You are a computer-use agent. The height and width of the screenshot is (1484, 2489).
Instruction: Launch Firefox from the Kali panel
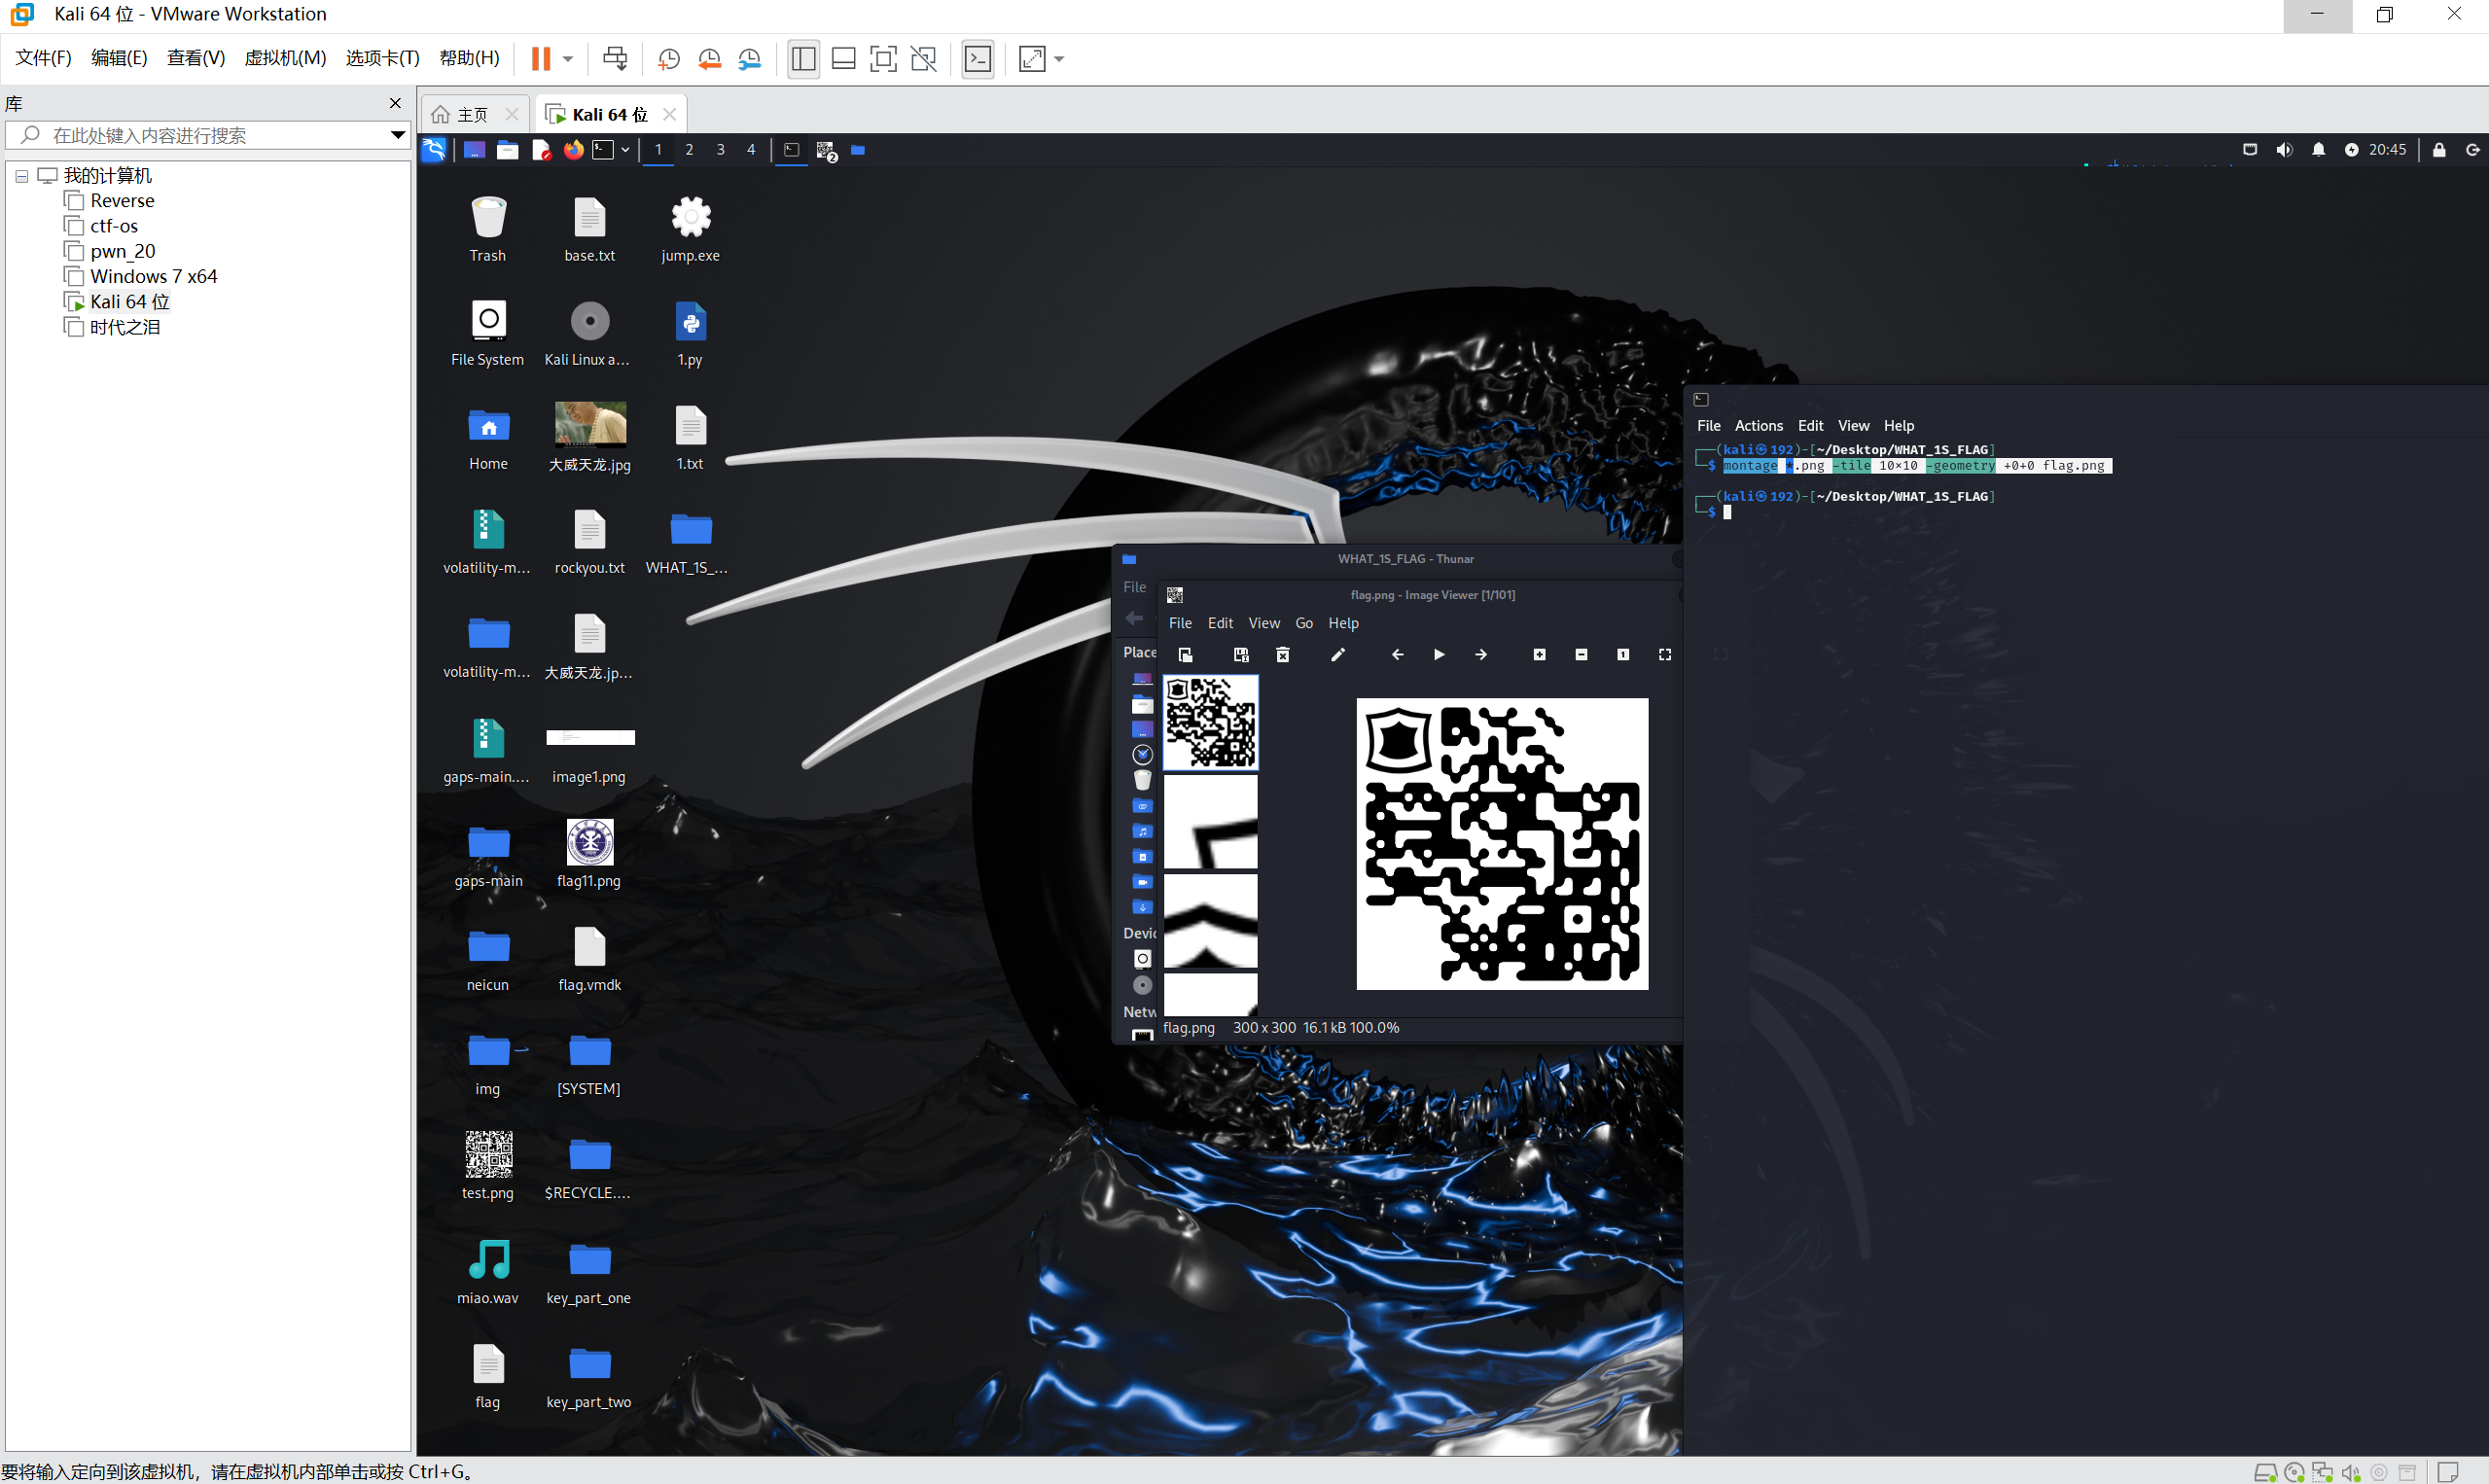pyautogui.click(x=573, y=150)
